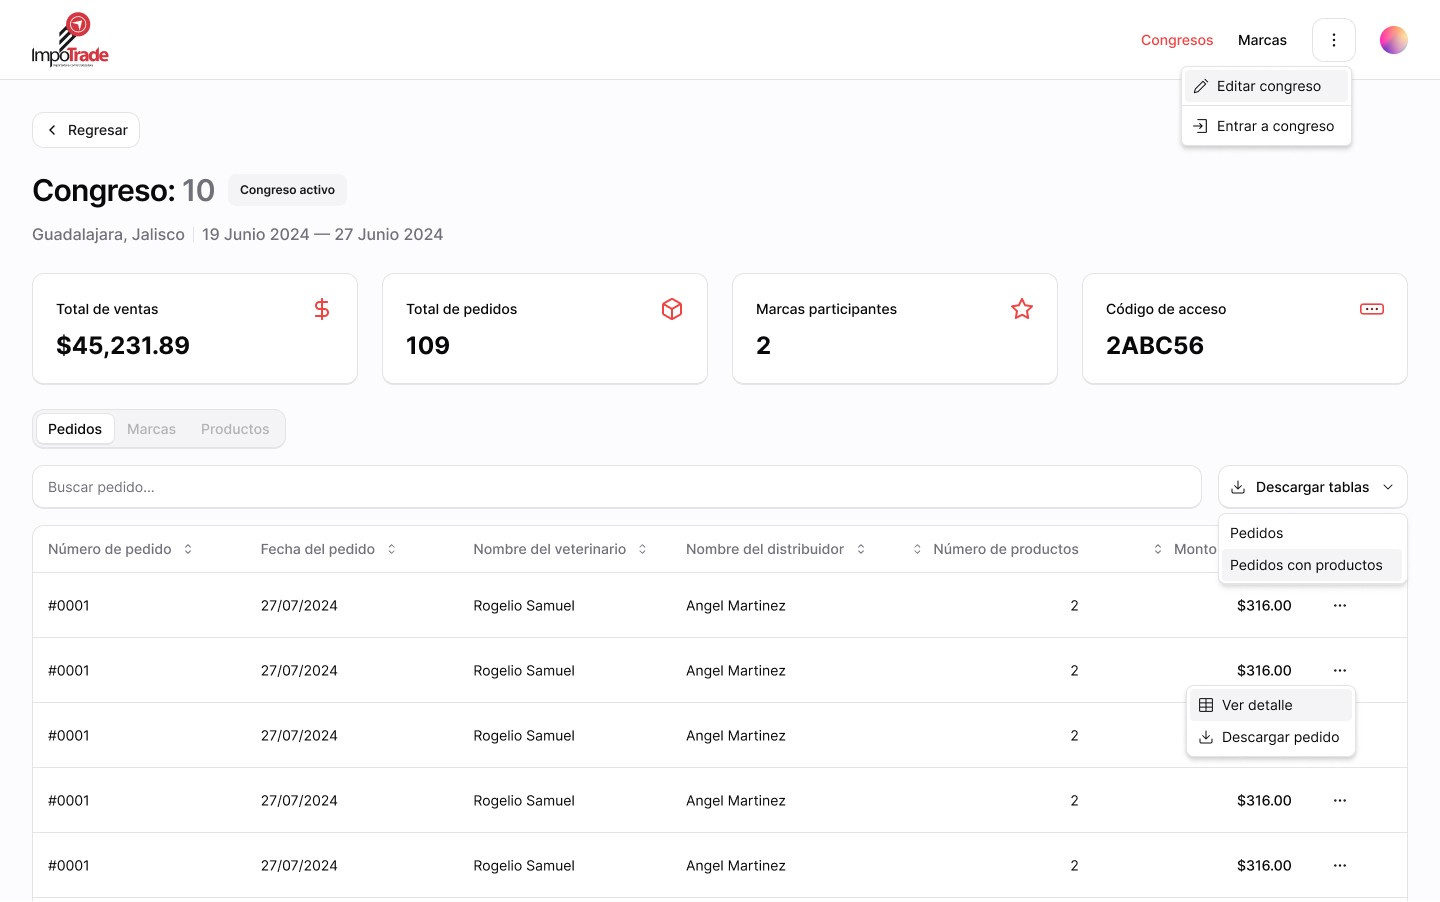Switch to the Marcas tab below the cards

point(151,429)
